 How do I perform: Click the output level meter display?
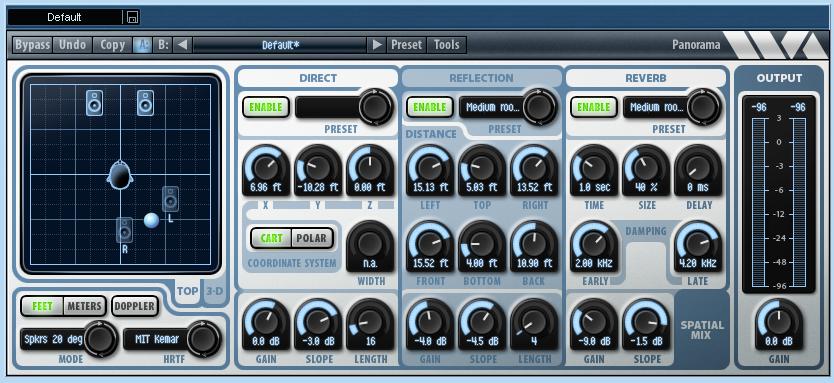pos(779,195)
